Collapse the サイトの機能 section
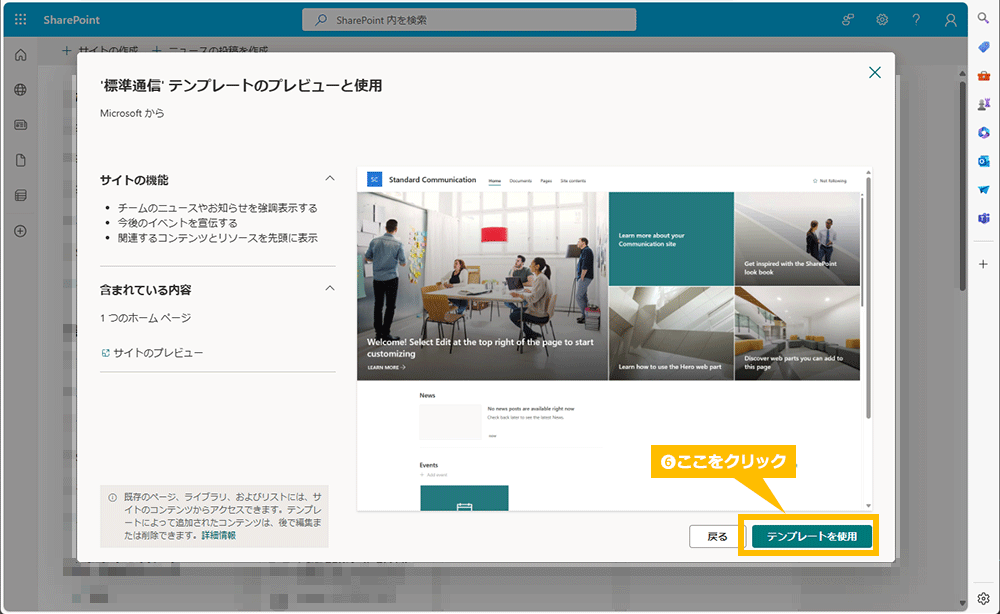The image size is (1000, 614). (330, 176)
